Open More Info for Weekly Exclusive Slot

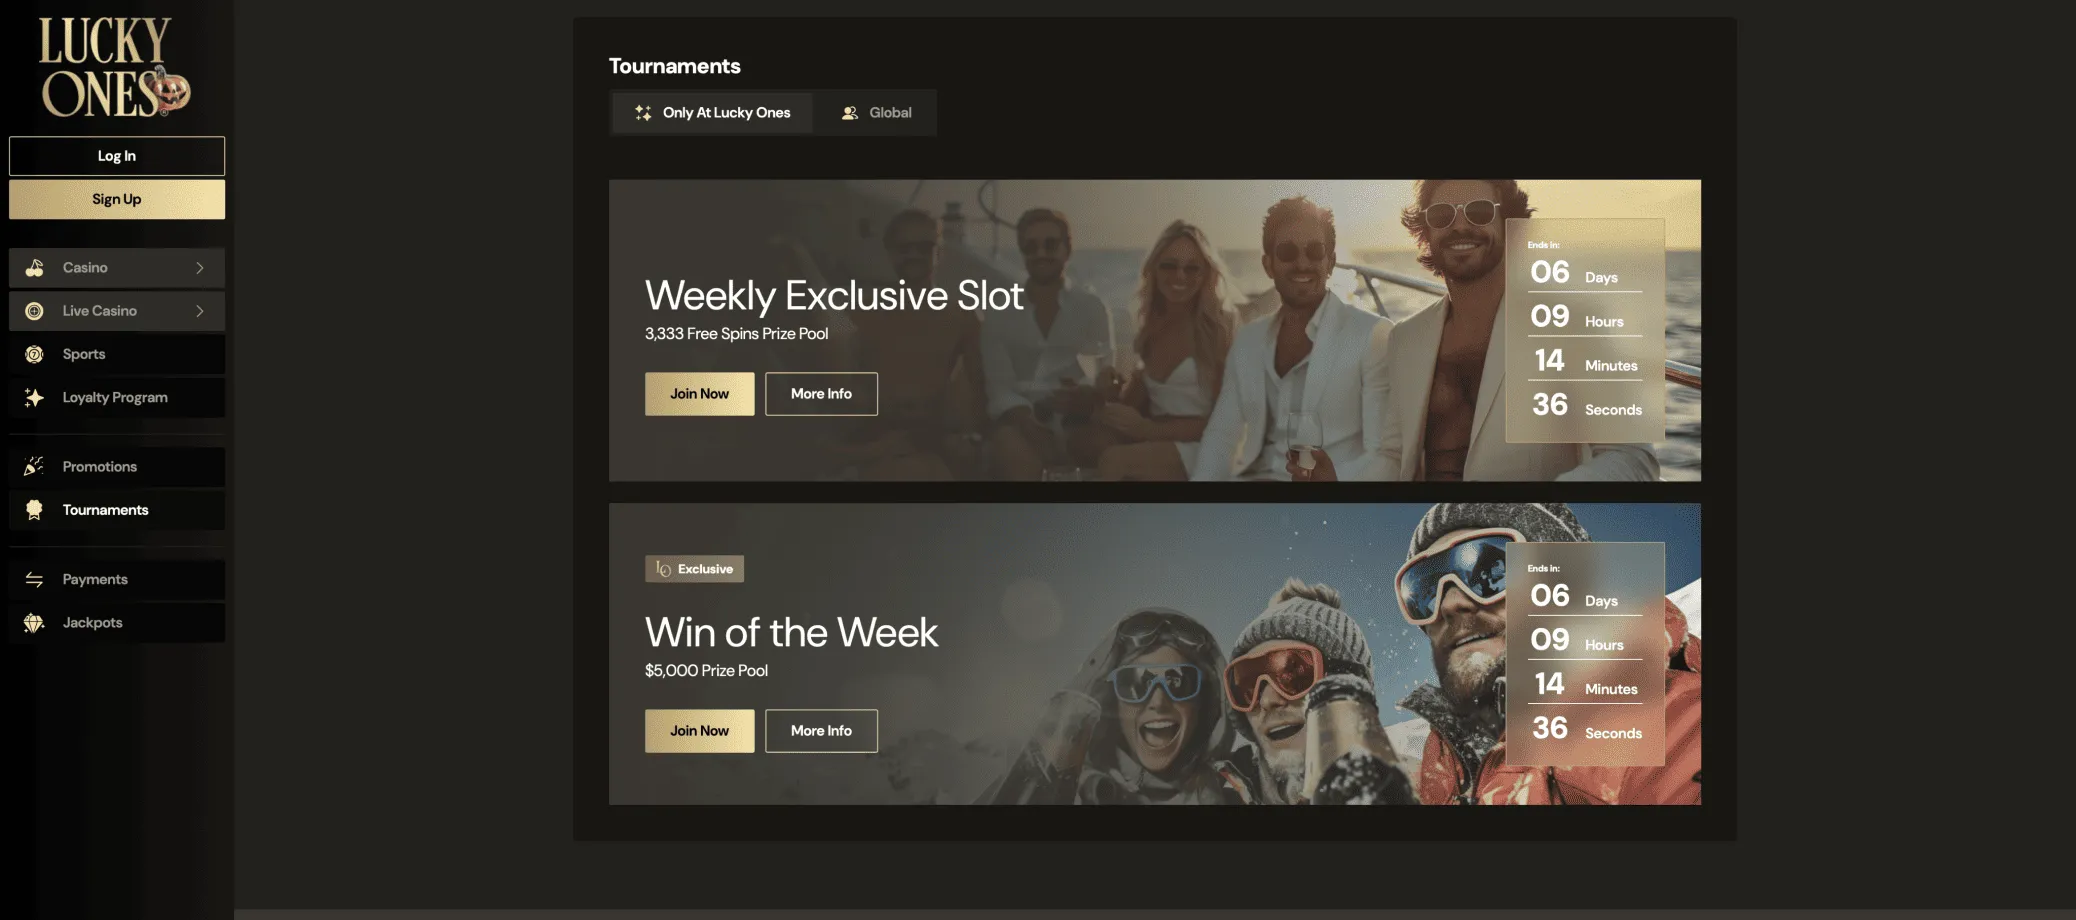coord(822,394)
